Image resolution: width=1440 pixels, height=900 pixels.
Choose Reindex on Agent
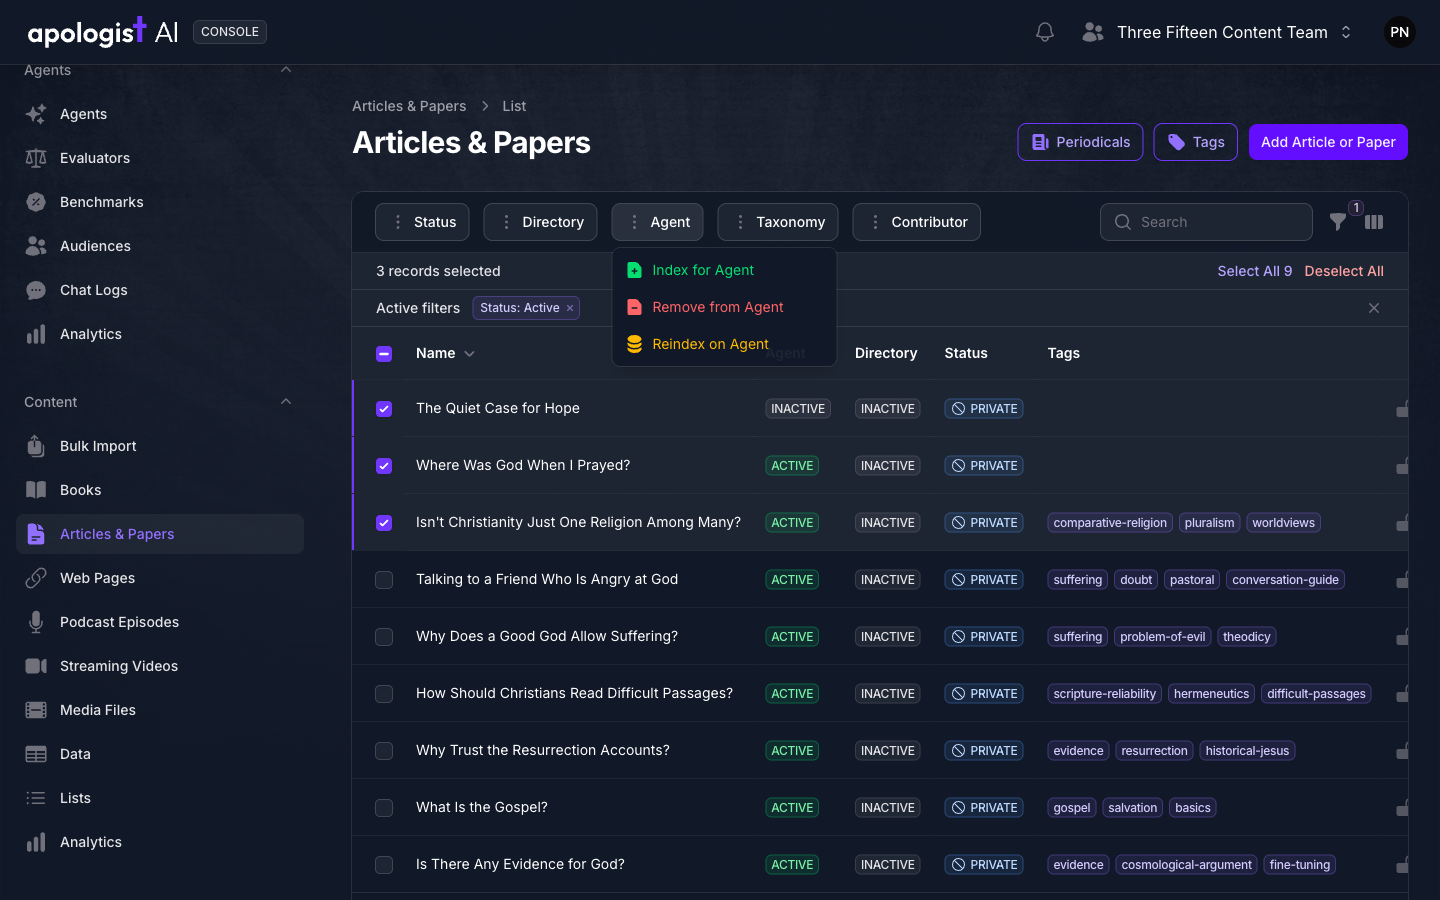(x=724, y=344)
